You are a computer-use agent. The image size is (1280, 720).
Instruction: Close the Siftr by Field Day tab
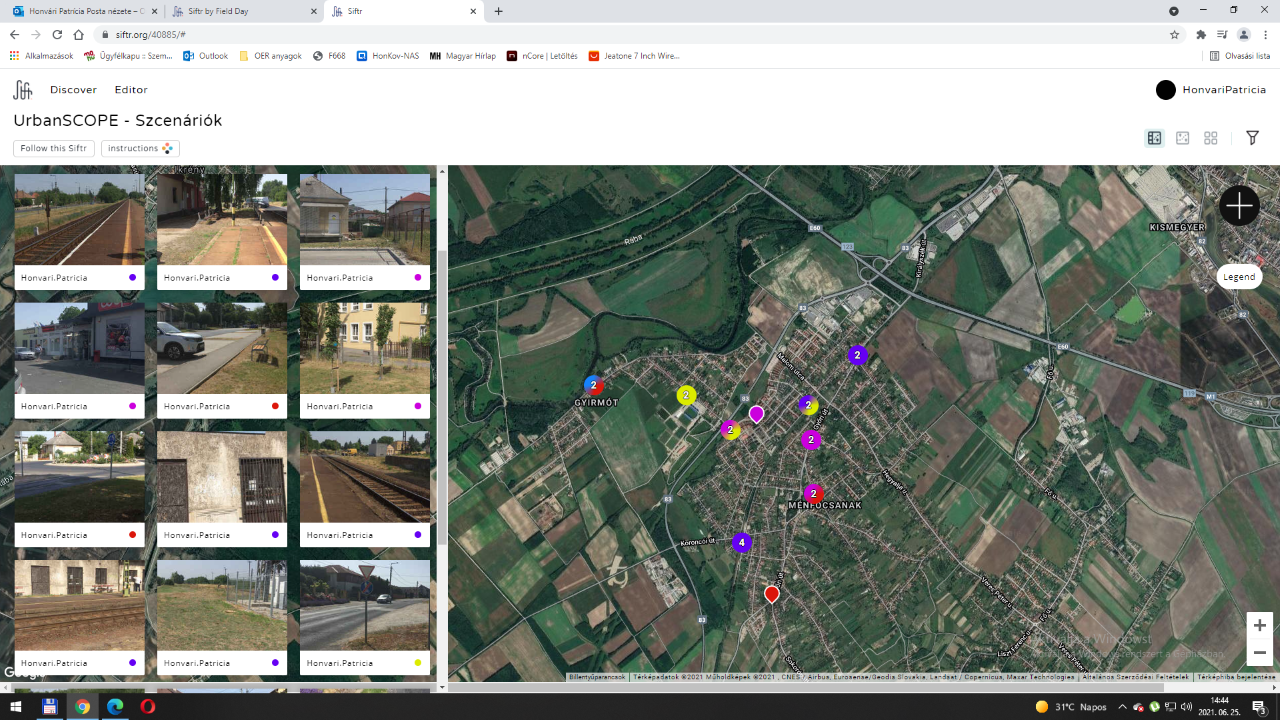point(312,11)
